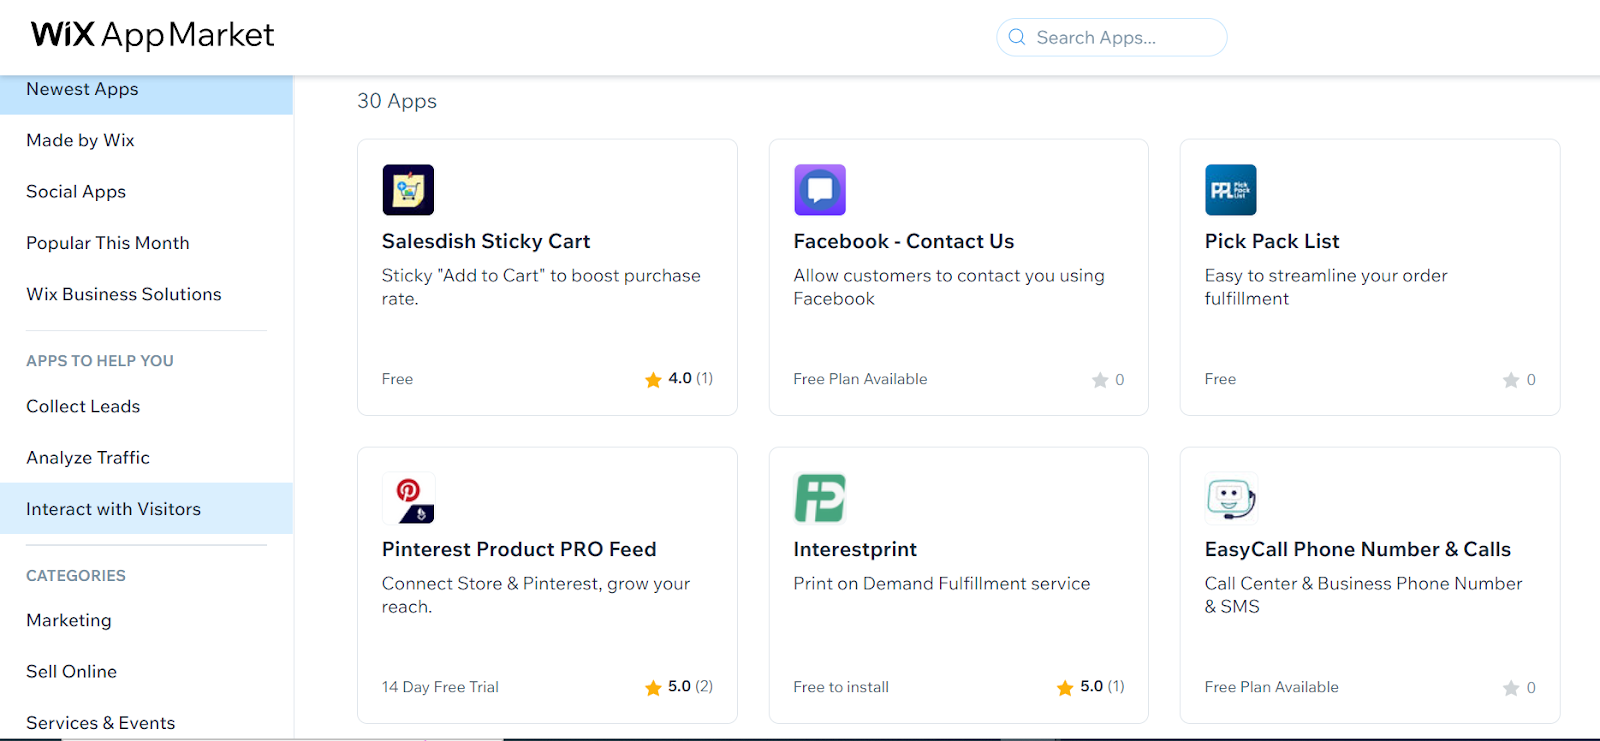Focus the Search Apps input field
The height and width of the screenshot is (741, 1600).
1120,37
